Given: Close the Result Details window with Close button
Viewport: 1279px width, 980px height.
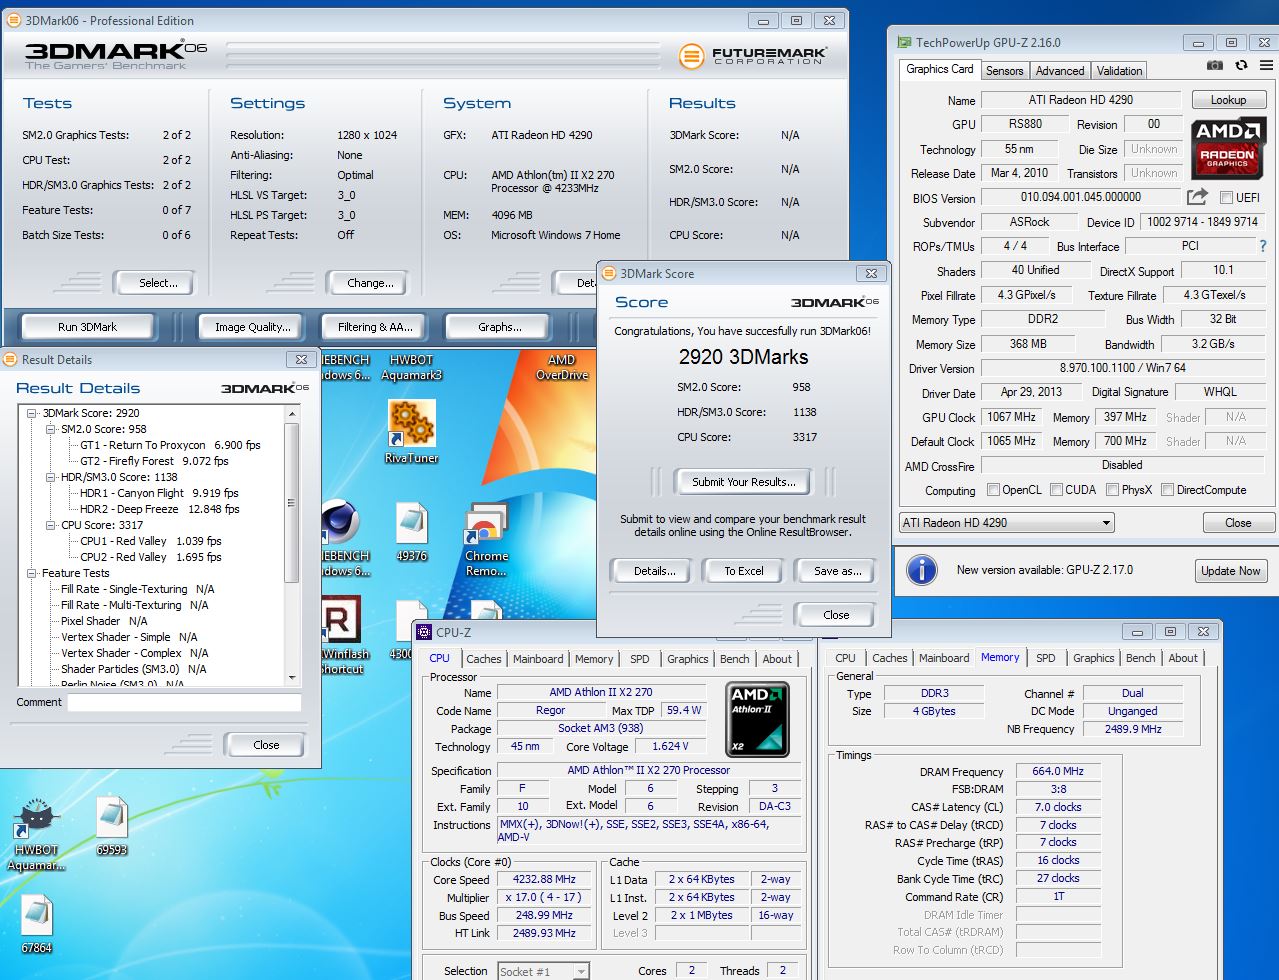Looking at the screenshot, I should point(266,745).
